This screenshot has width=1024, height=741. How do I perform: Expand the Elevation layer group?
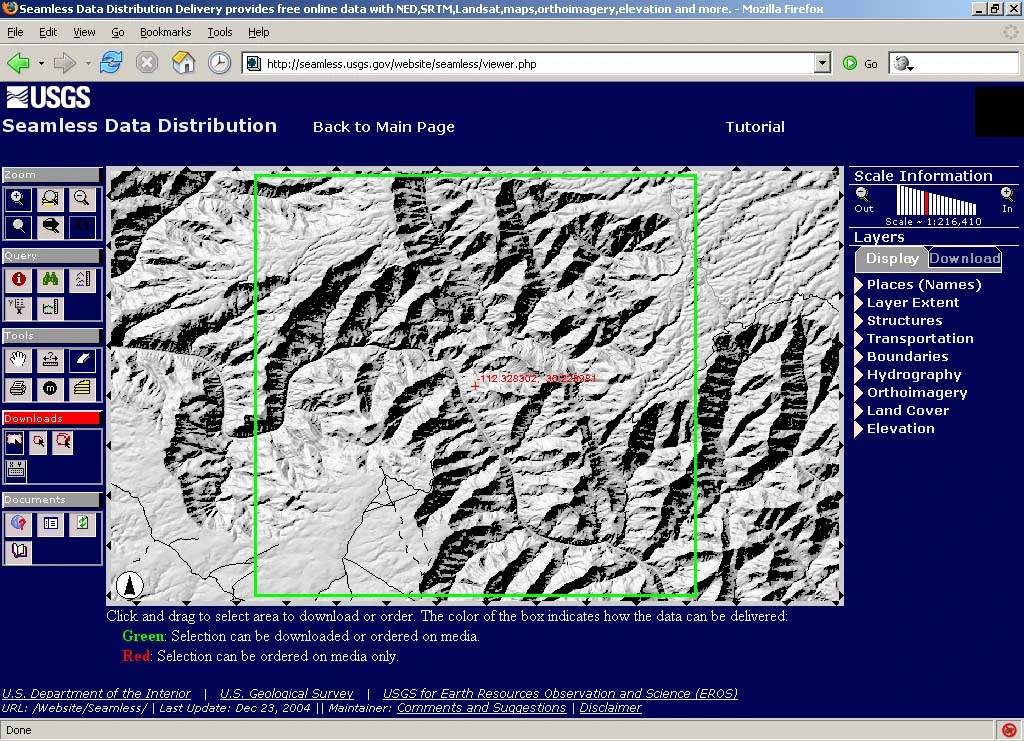coord(859,429)
